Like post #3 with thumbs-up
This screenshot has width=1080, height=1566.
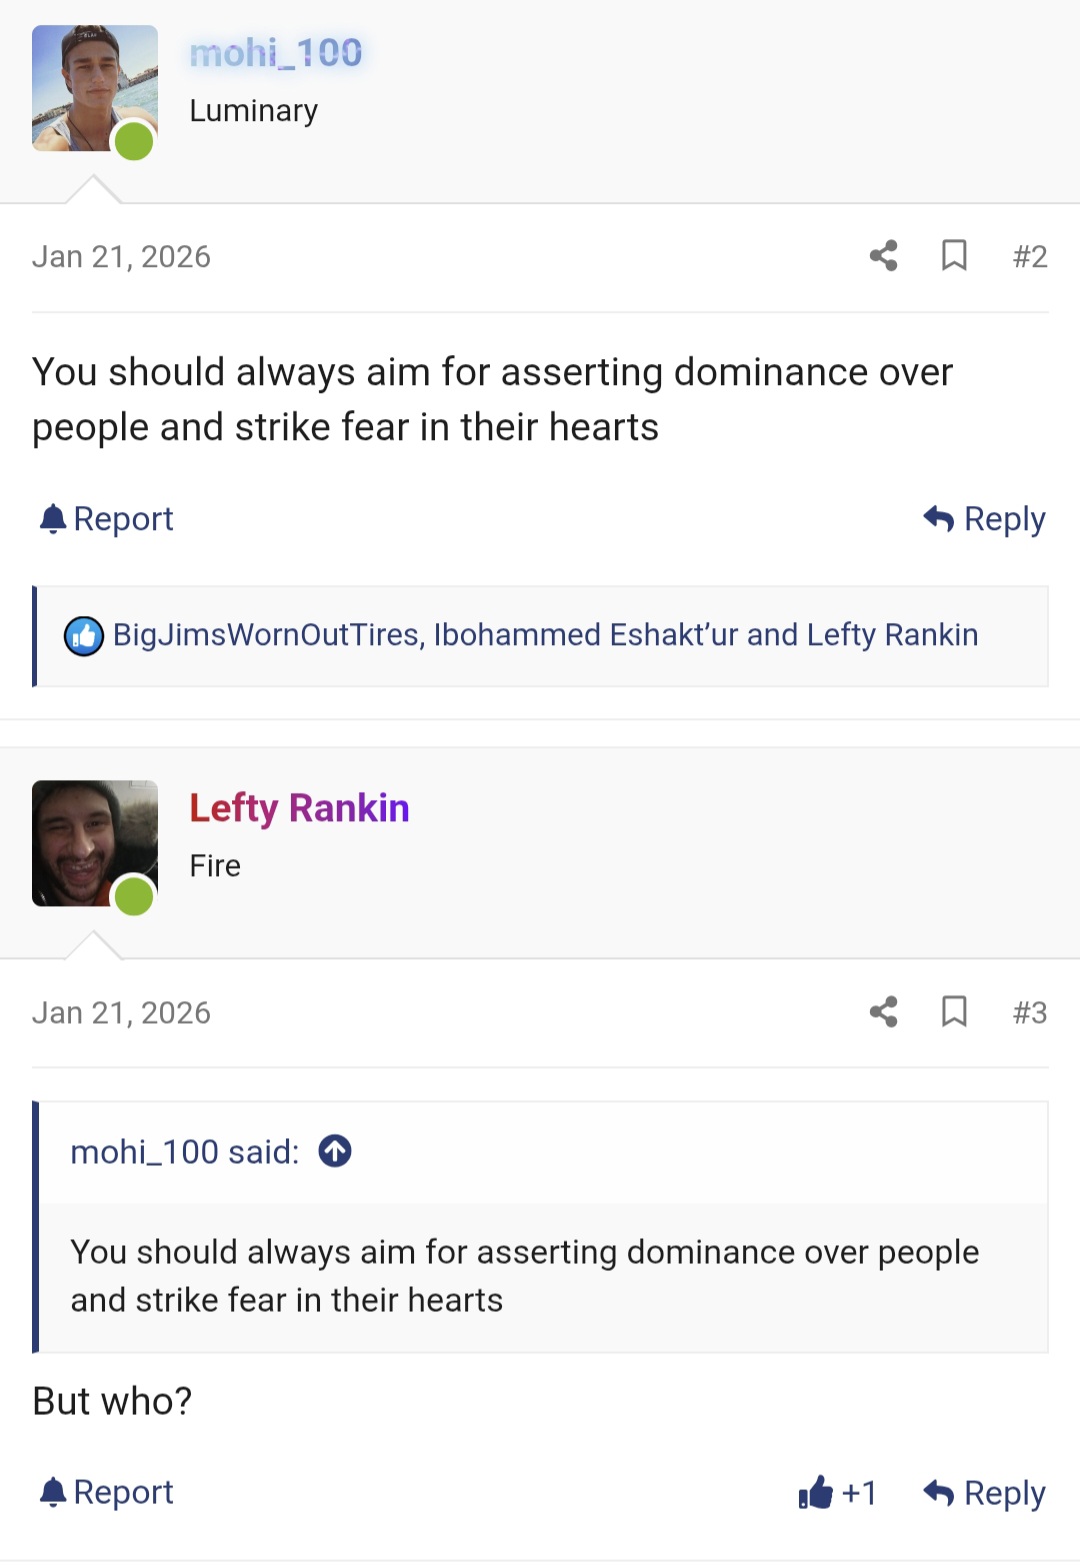(x=816, y=1493)
